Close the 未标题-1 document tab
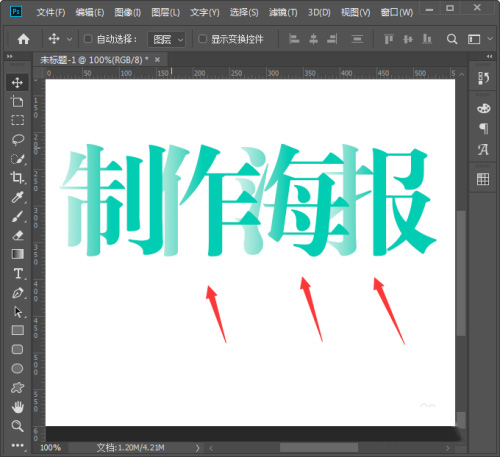The width and height of the screenshot is (500, 457). tap(157, 60)
